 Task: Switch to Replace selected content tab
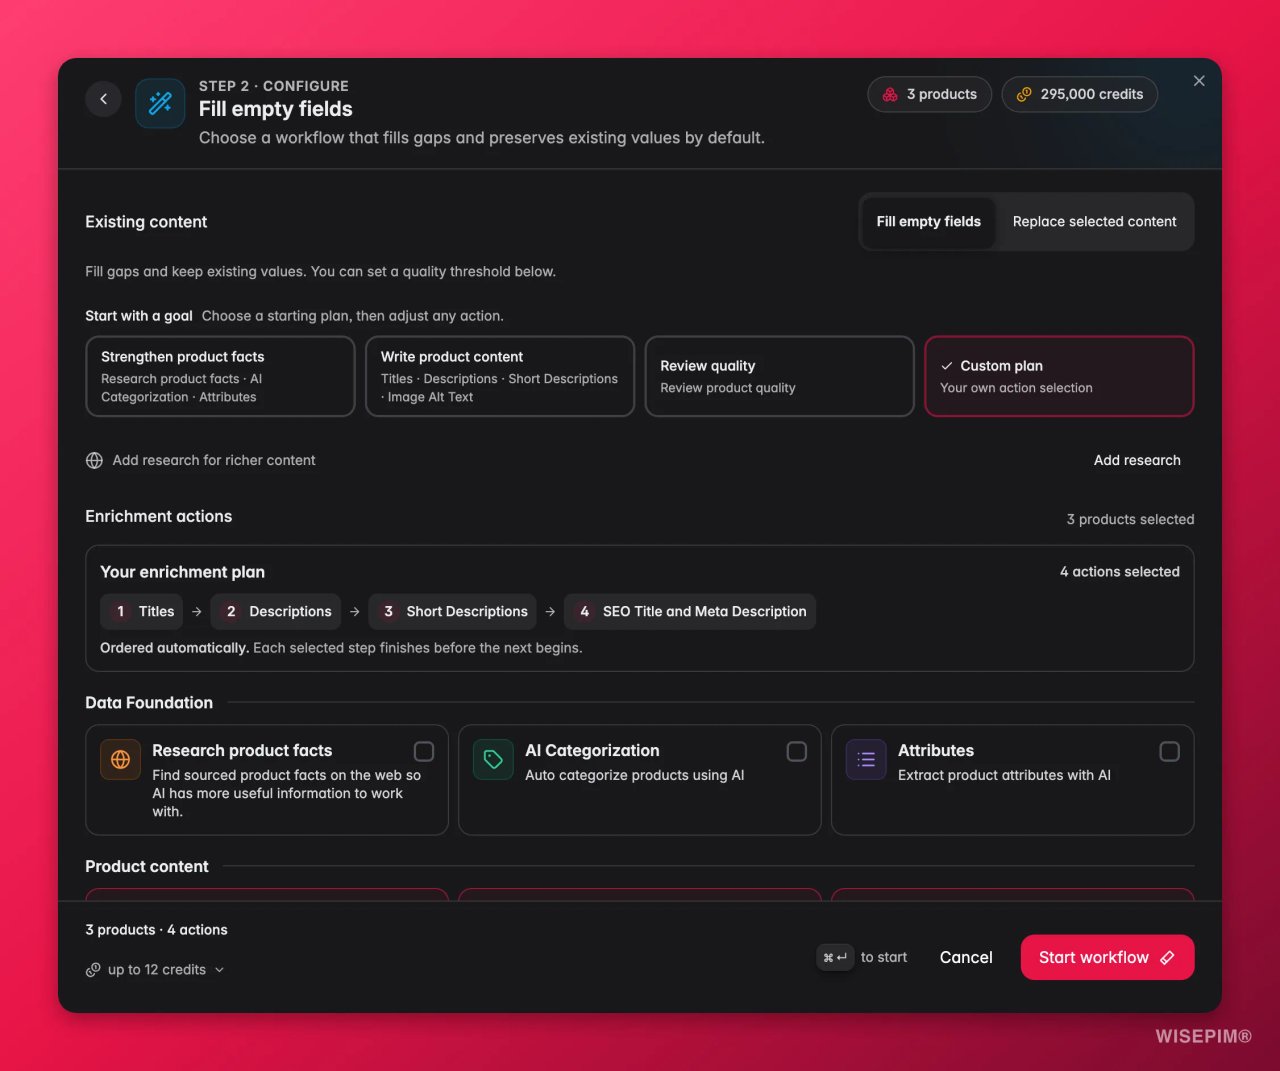click(x=1094, y=221)
